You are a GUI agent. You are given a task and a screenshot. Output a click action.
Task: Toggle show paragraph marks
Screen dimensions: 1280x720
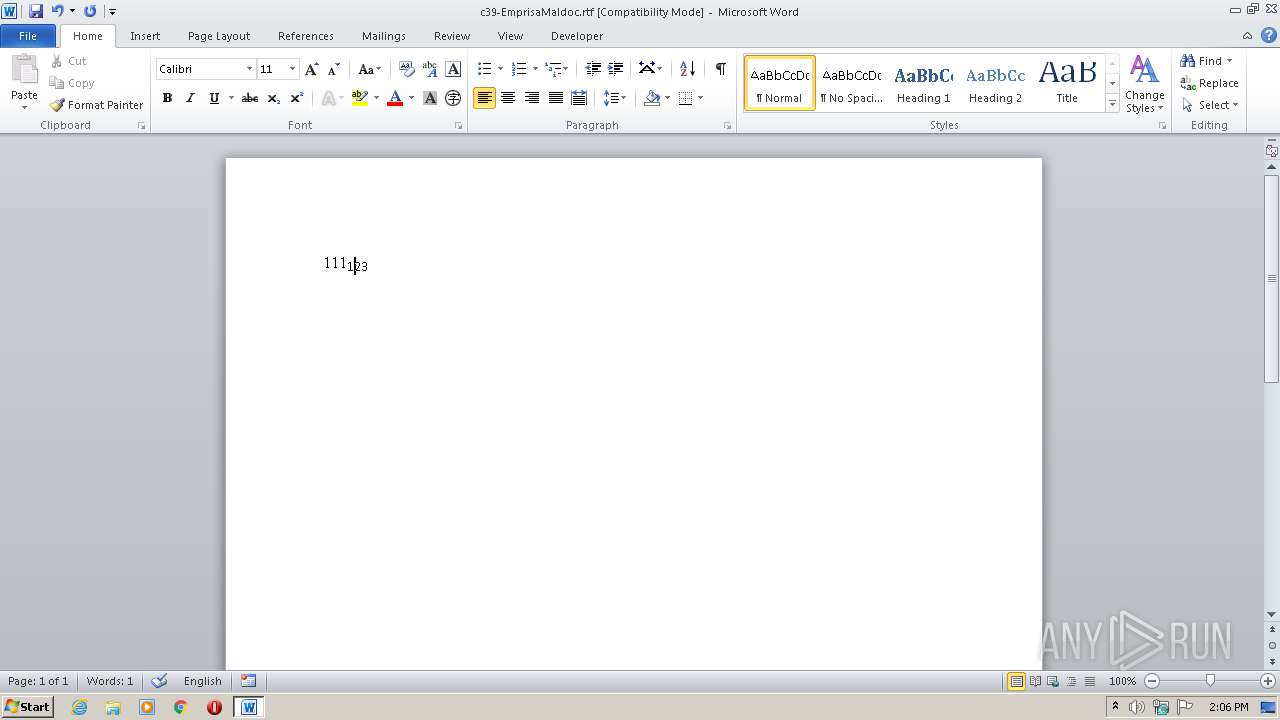[x=720, y=69]
